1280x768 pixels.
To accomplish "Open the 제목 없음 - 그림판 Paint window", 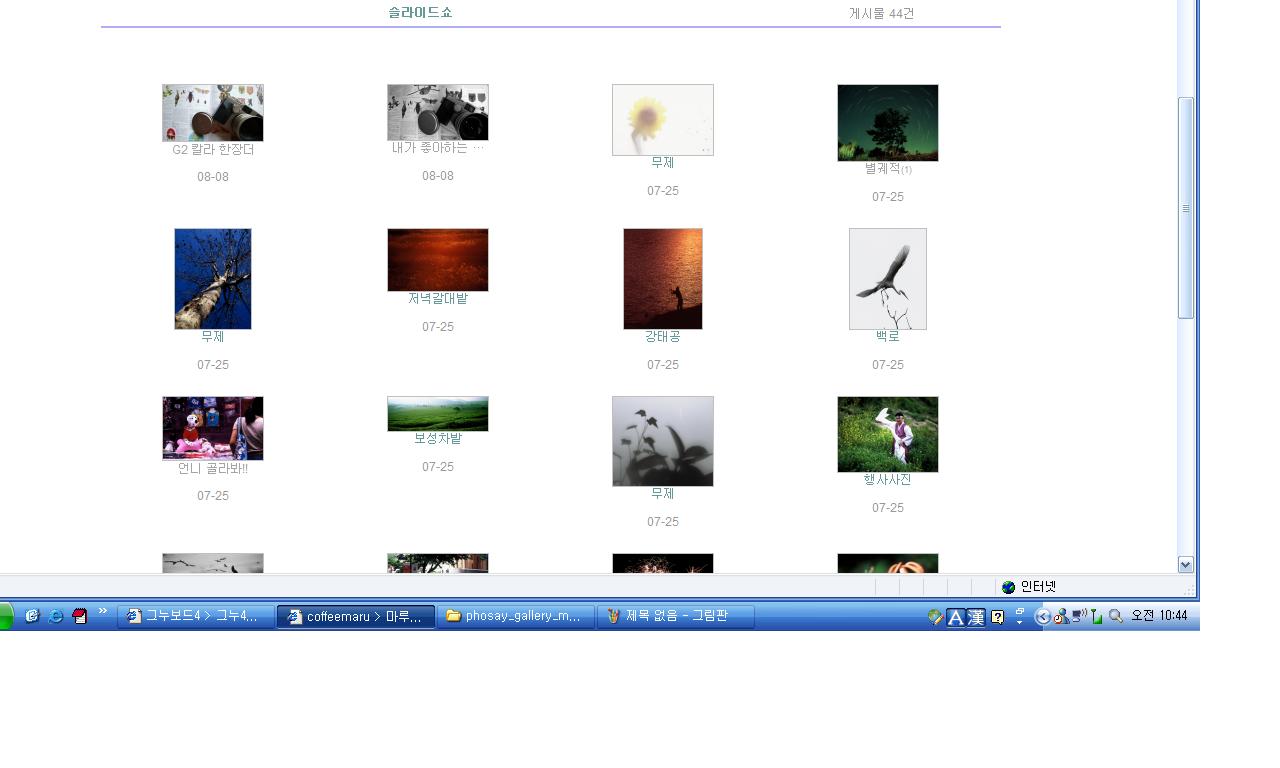I will click(675, 616).
